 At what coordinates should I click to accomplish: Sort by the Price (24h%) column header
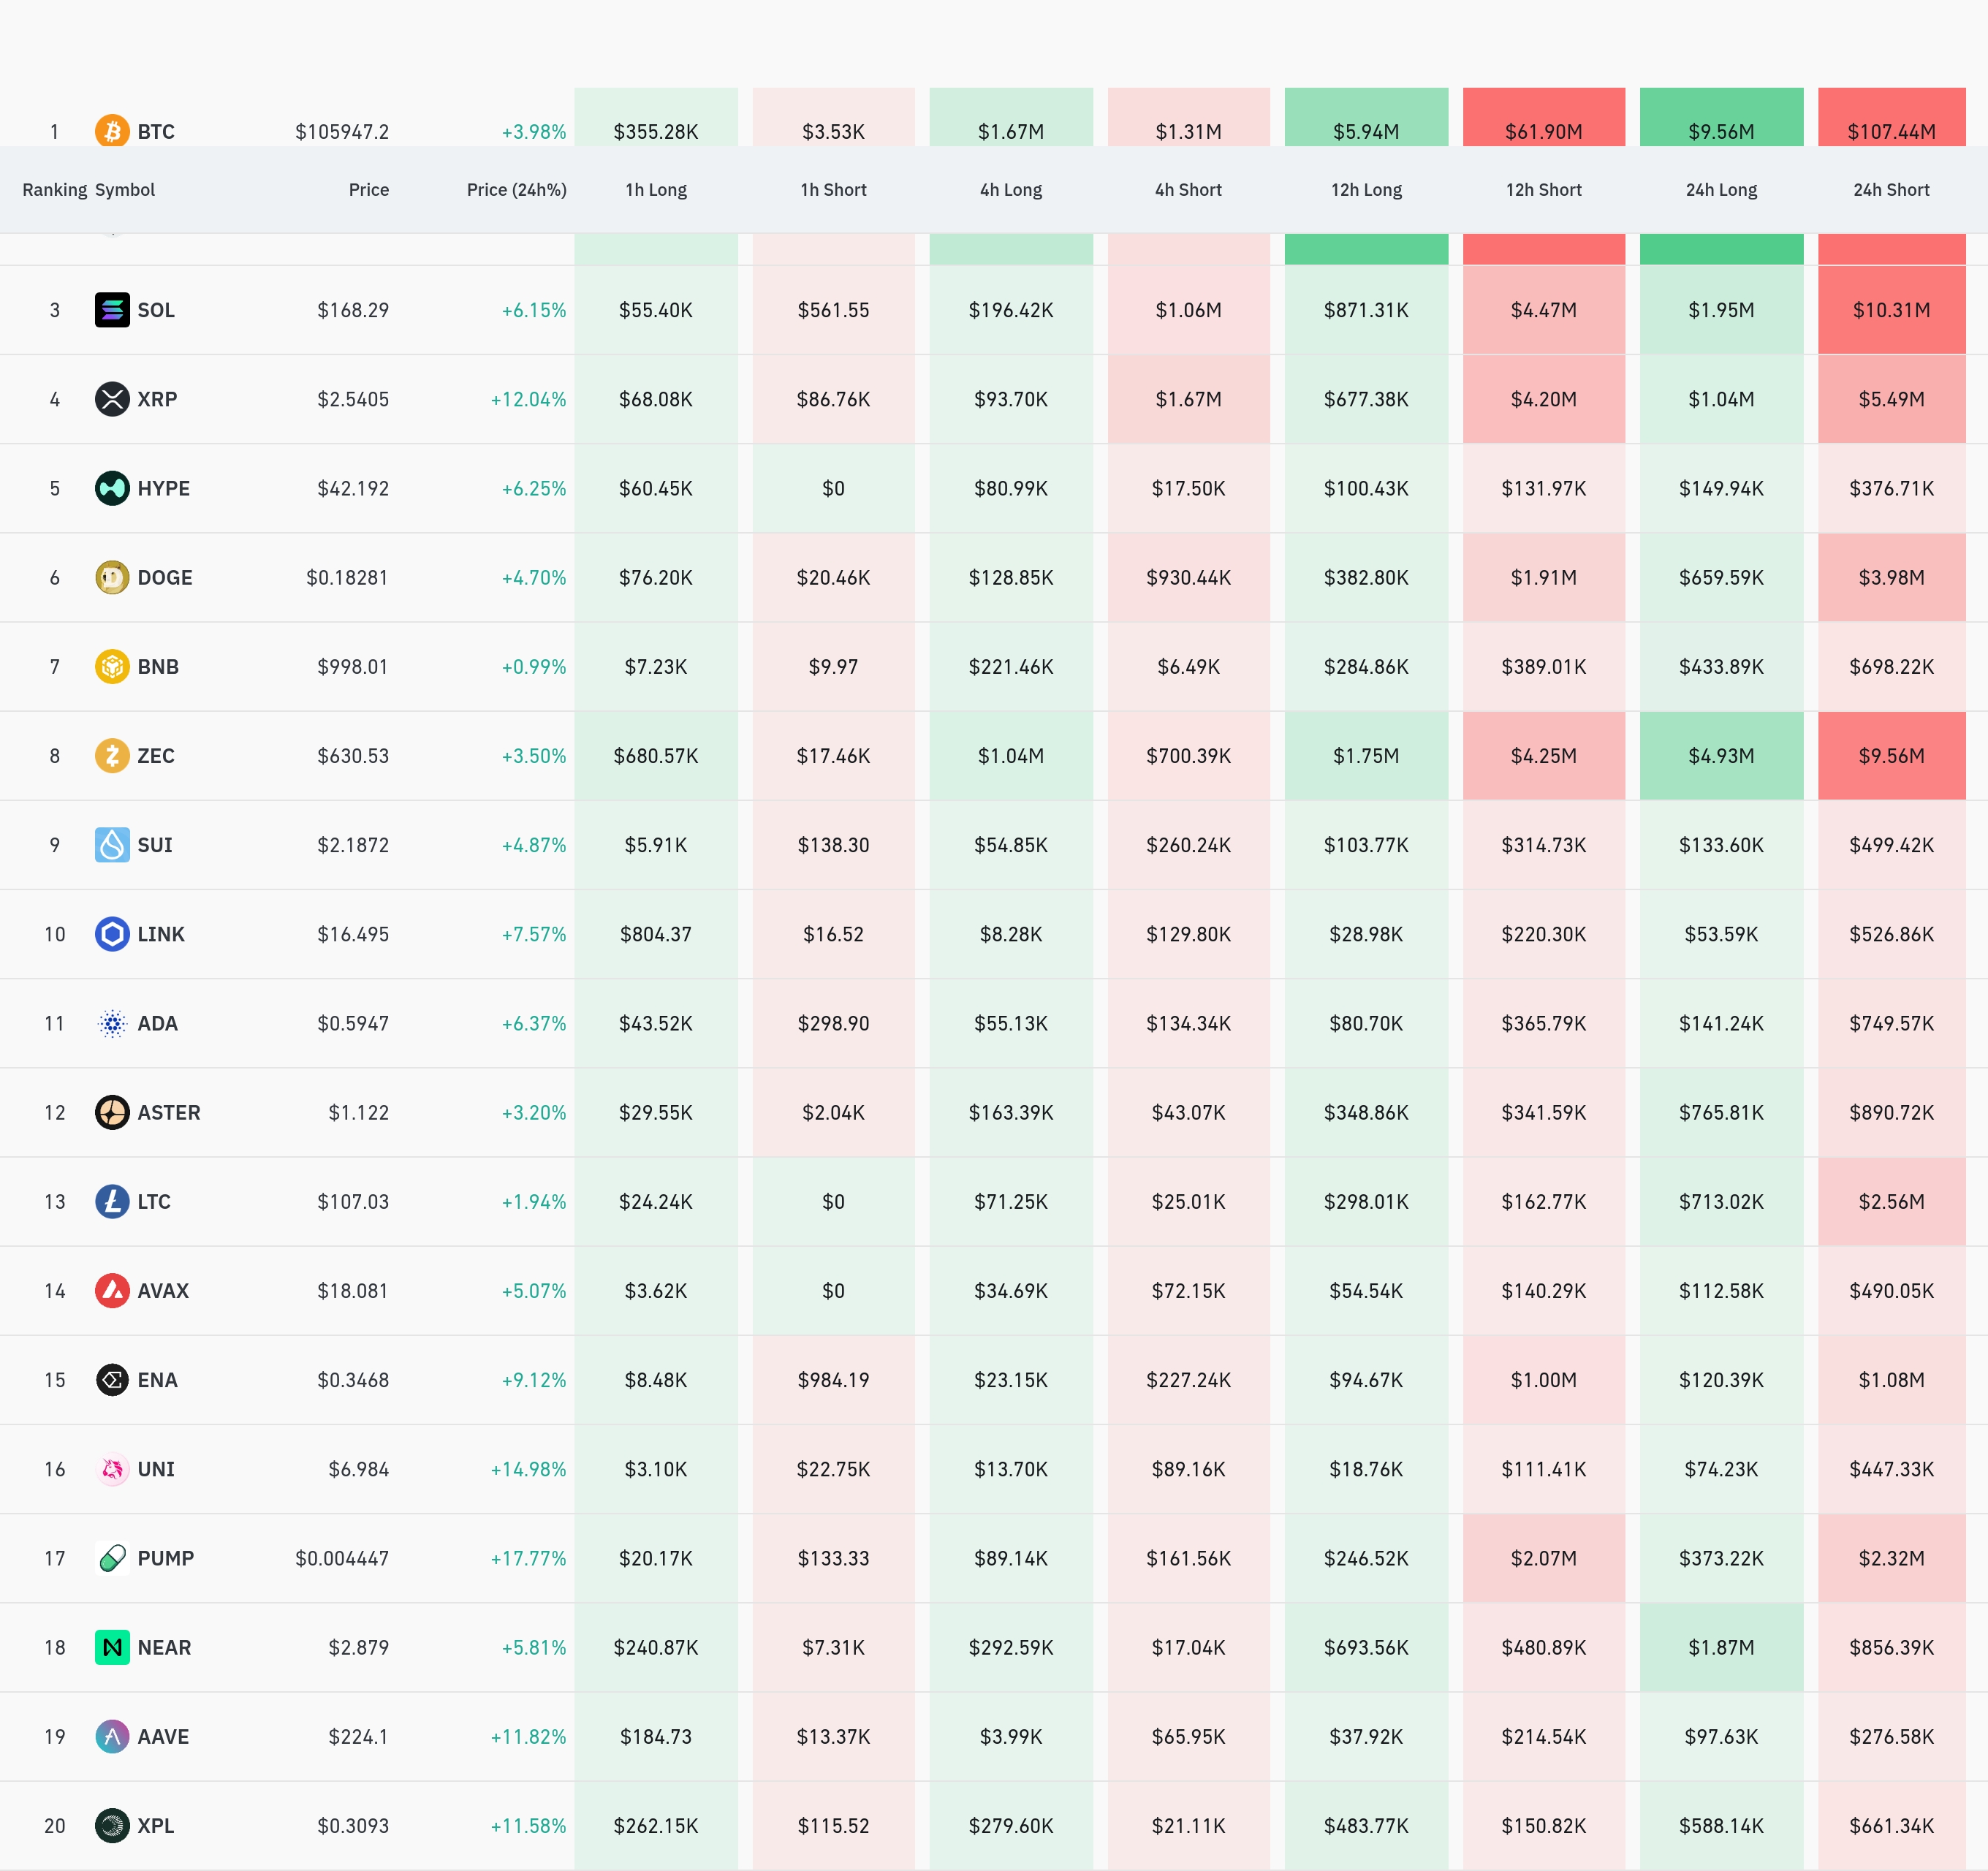[x=516, y=190]
